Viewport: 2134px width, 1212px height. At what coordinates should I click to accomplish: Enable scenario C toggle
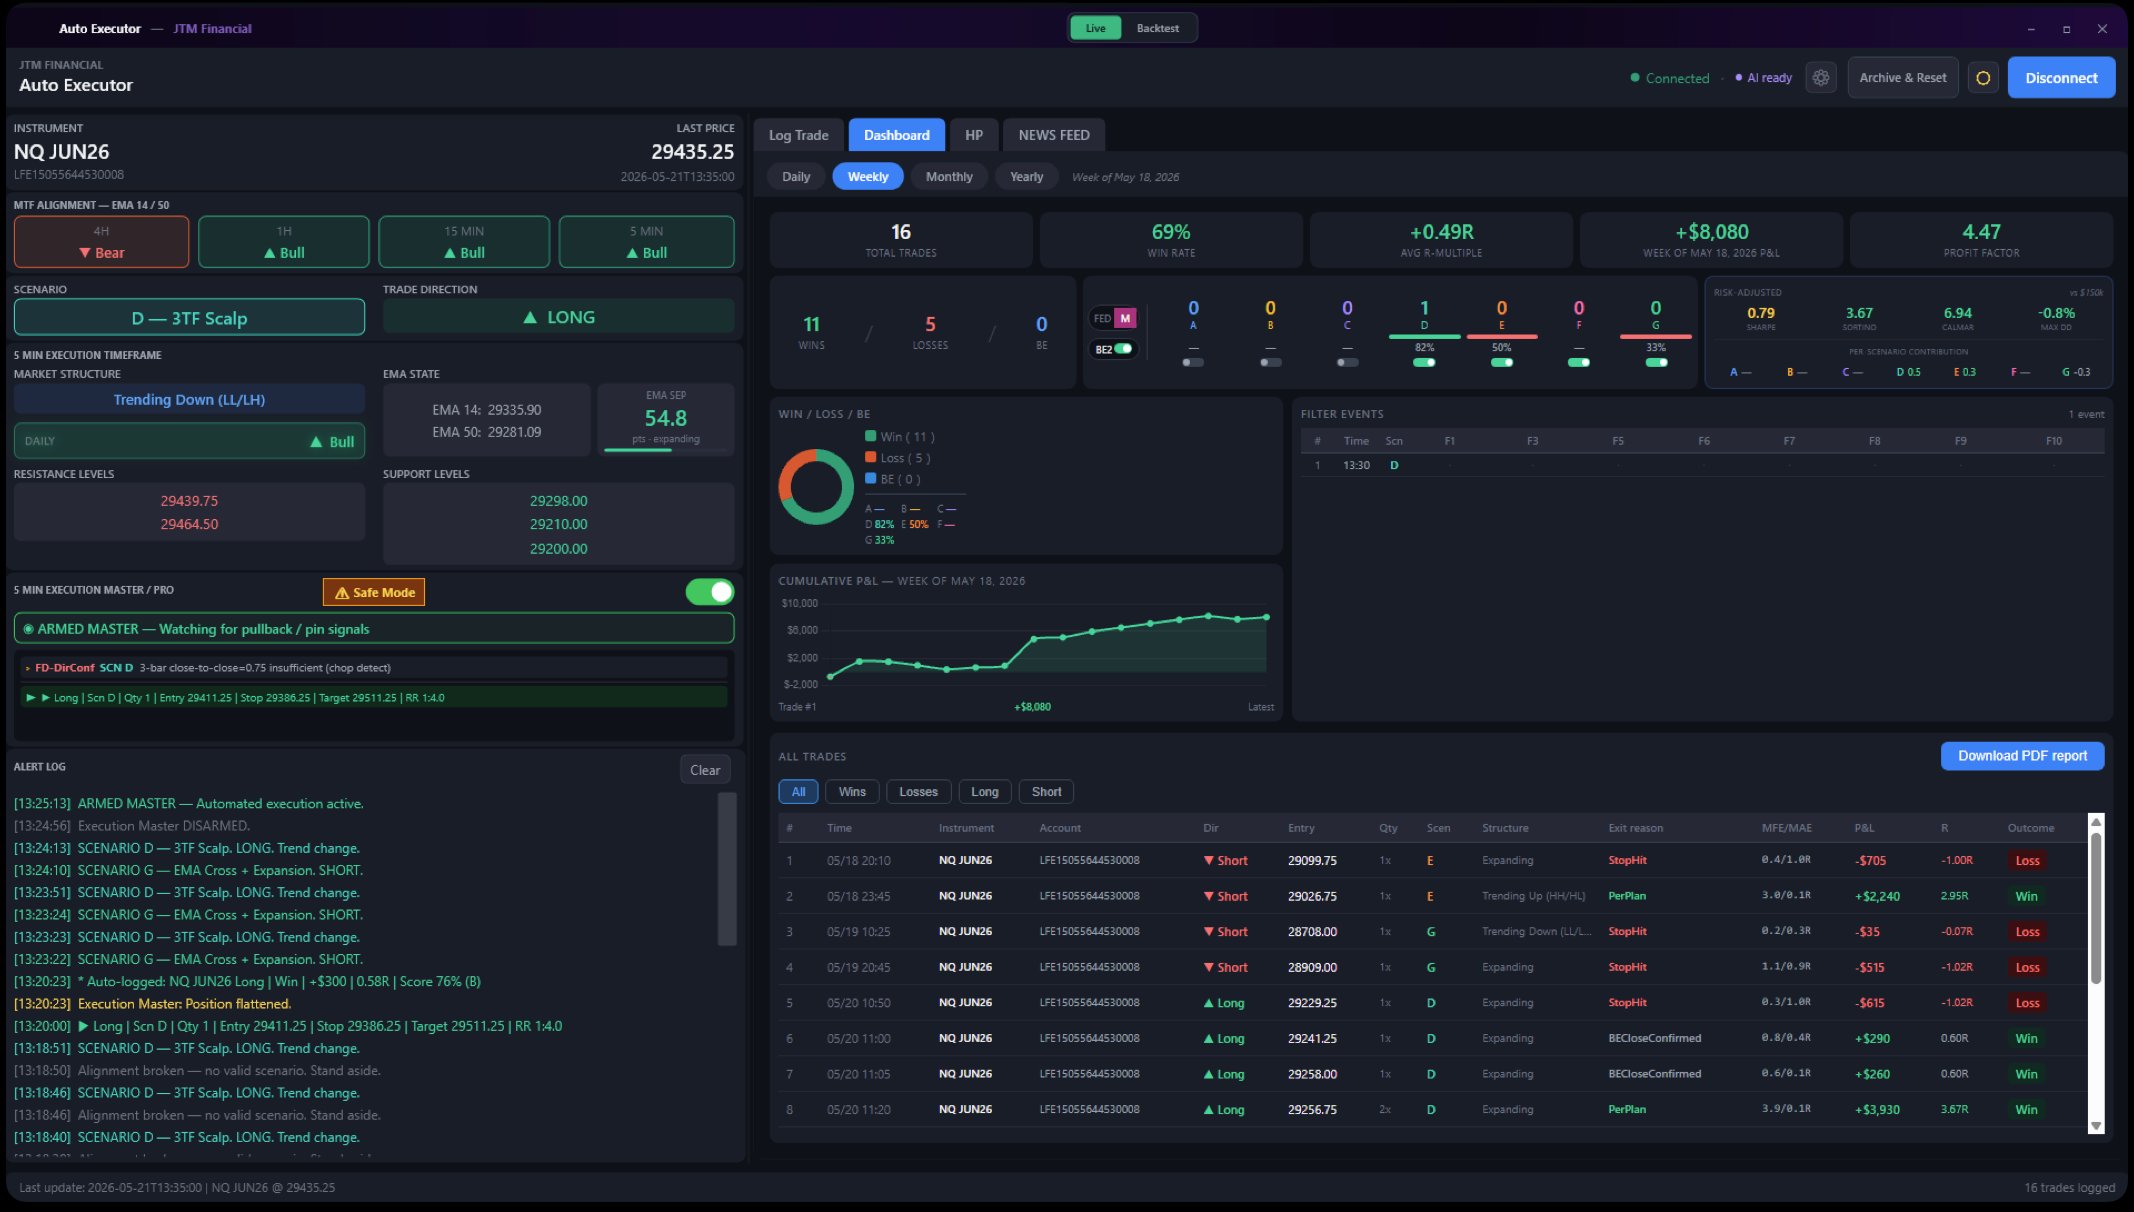(x=1347, y=362)
